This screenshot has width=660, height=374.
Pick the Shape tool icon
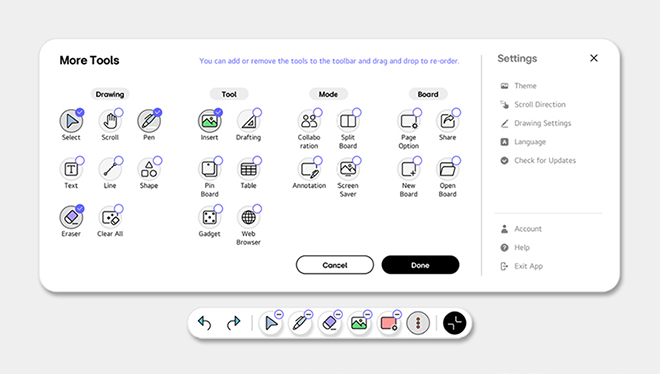coord(149,169)
